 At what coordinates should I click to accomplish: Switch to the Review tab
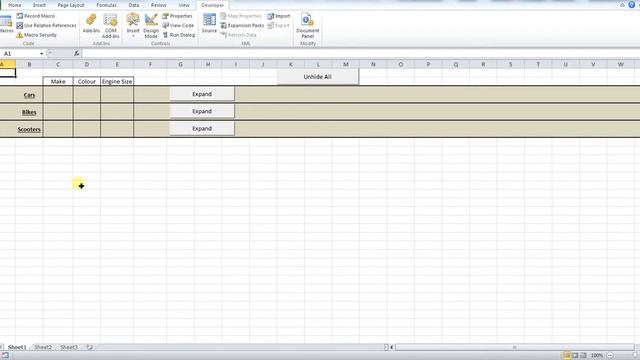(x=159, y=5)
